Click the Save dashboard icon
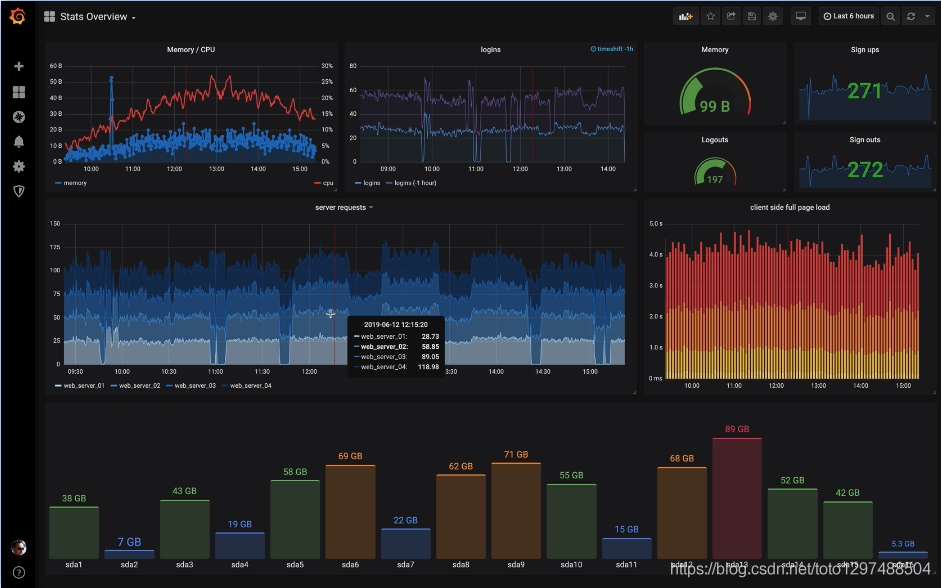The height and width of the screenshot is (588, 941). coord(751,16)
